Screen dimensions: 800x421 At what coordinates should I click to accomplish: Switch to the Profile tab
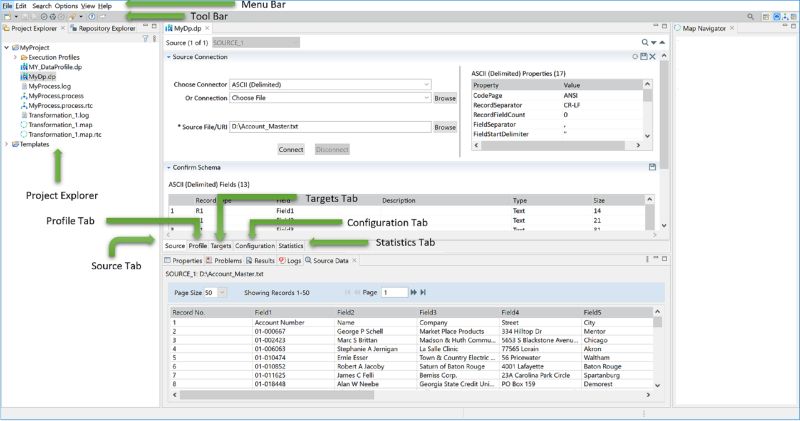(198, 245)
